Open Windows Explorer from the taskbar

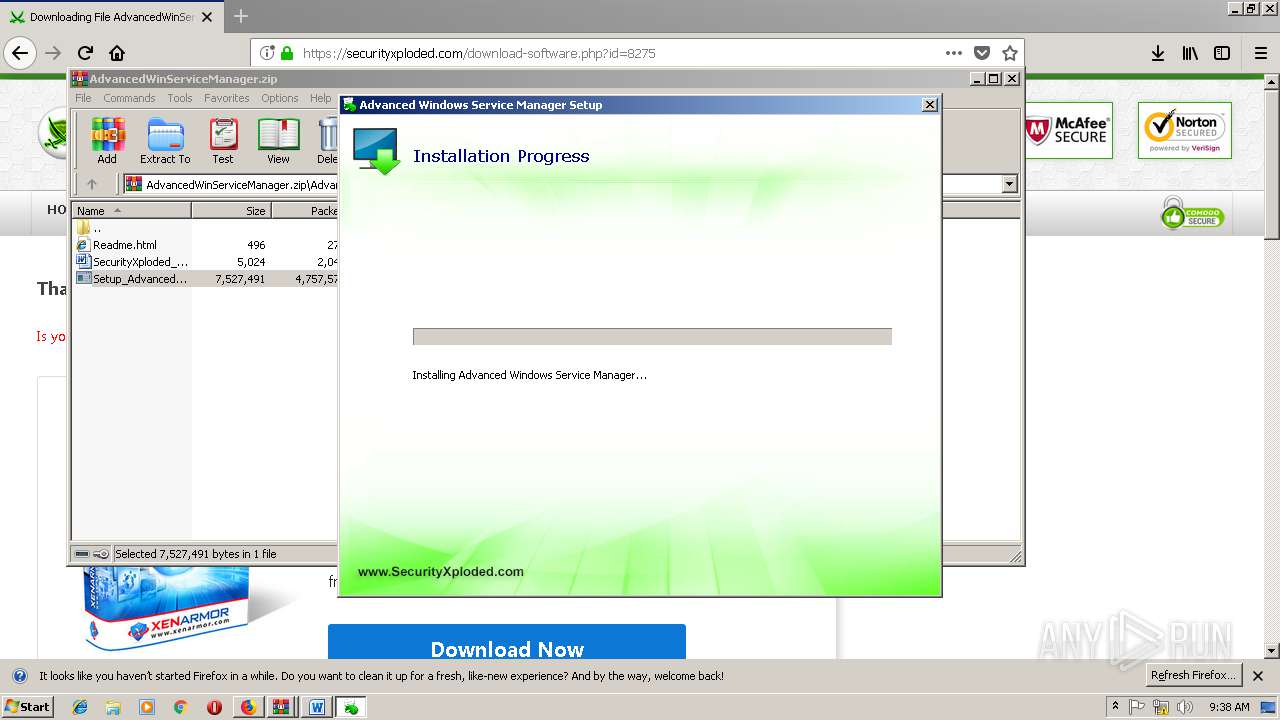click(x=113, y=707)
